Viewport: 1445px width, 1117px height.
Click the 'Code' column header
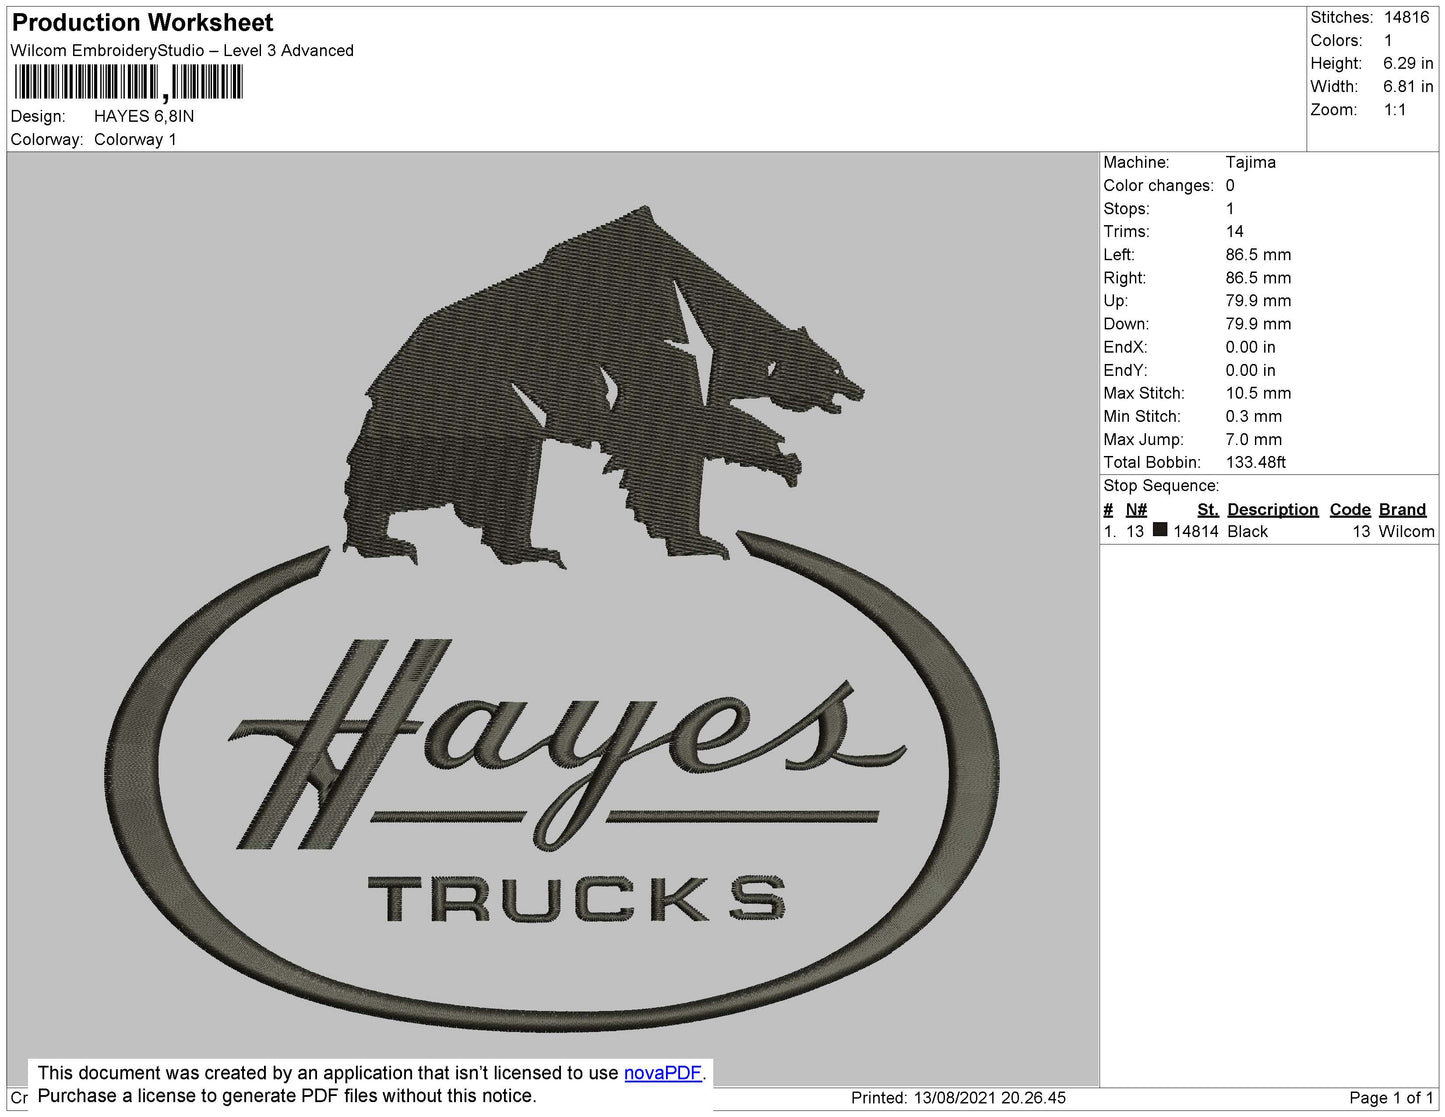click(1350, 509)
